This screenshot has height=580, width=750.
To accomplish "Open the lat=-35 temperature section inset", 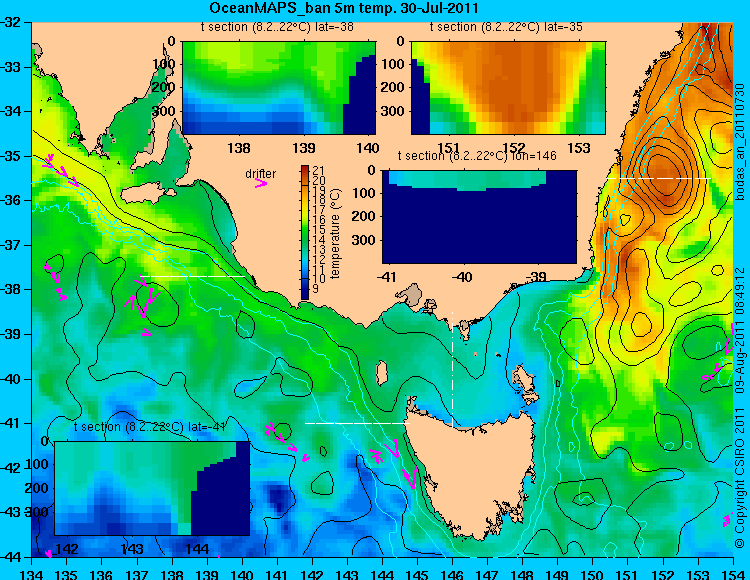I will pyautogui.click(x=508, y=88).
